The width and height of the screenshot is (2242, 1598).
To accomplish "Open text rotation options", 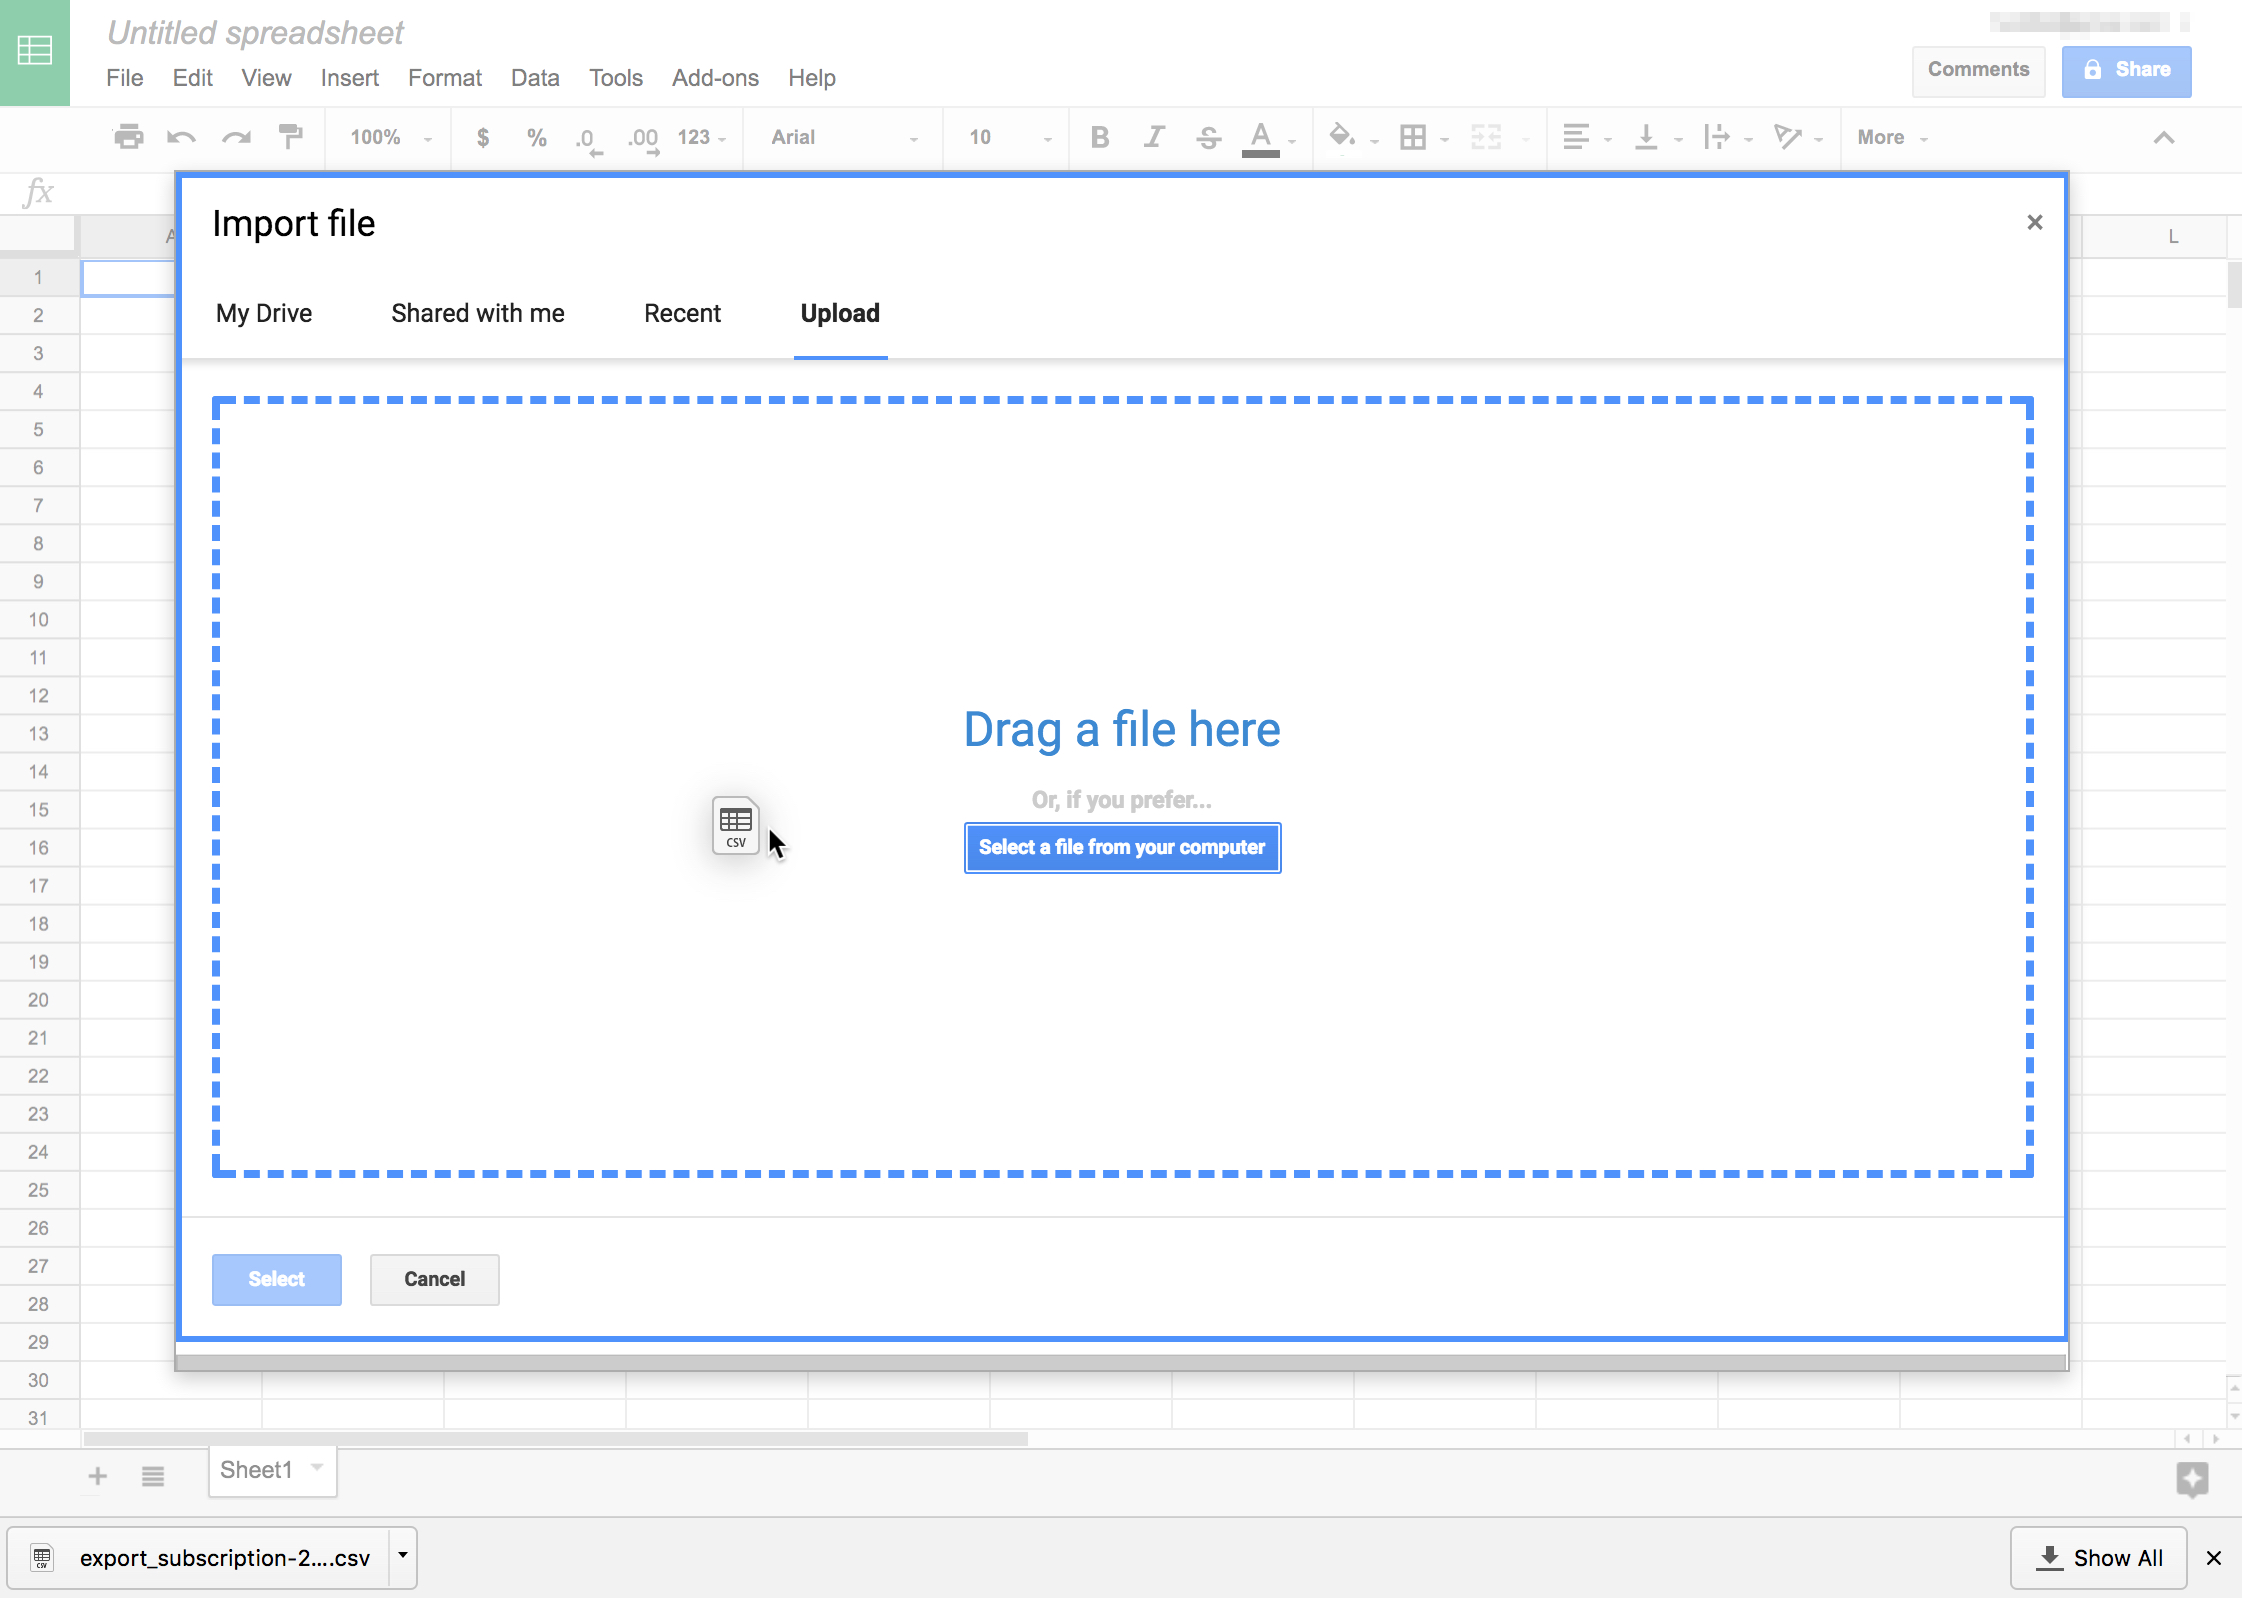I will click(x=1787, y=137).
